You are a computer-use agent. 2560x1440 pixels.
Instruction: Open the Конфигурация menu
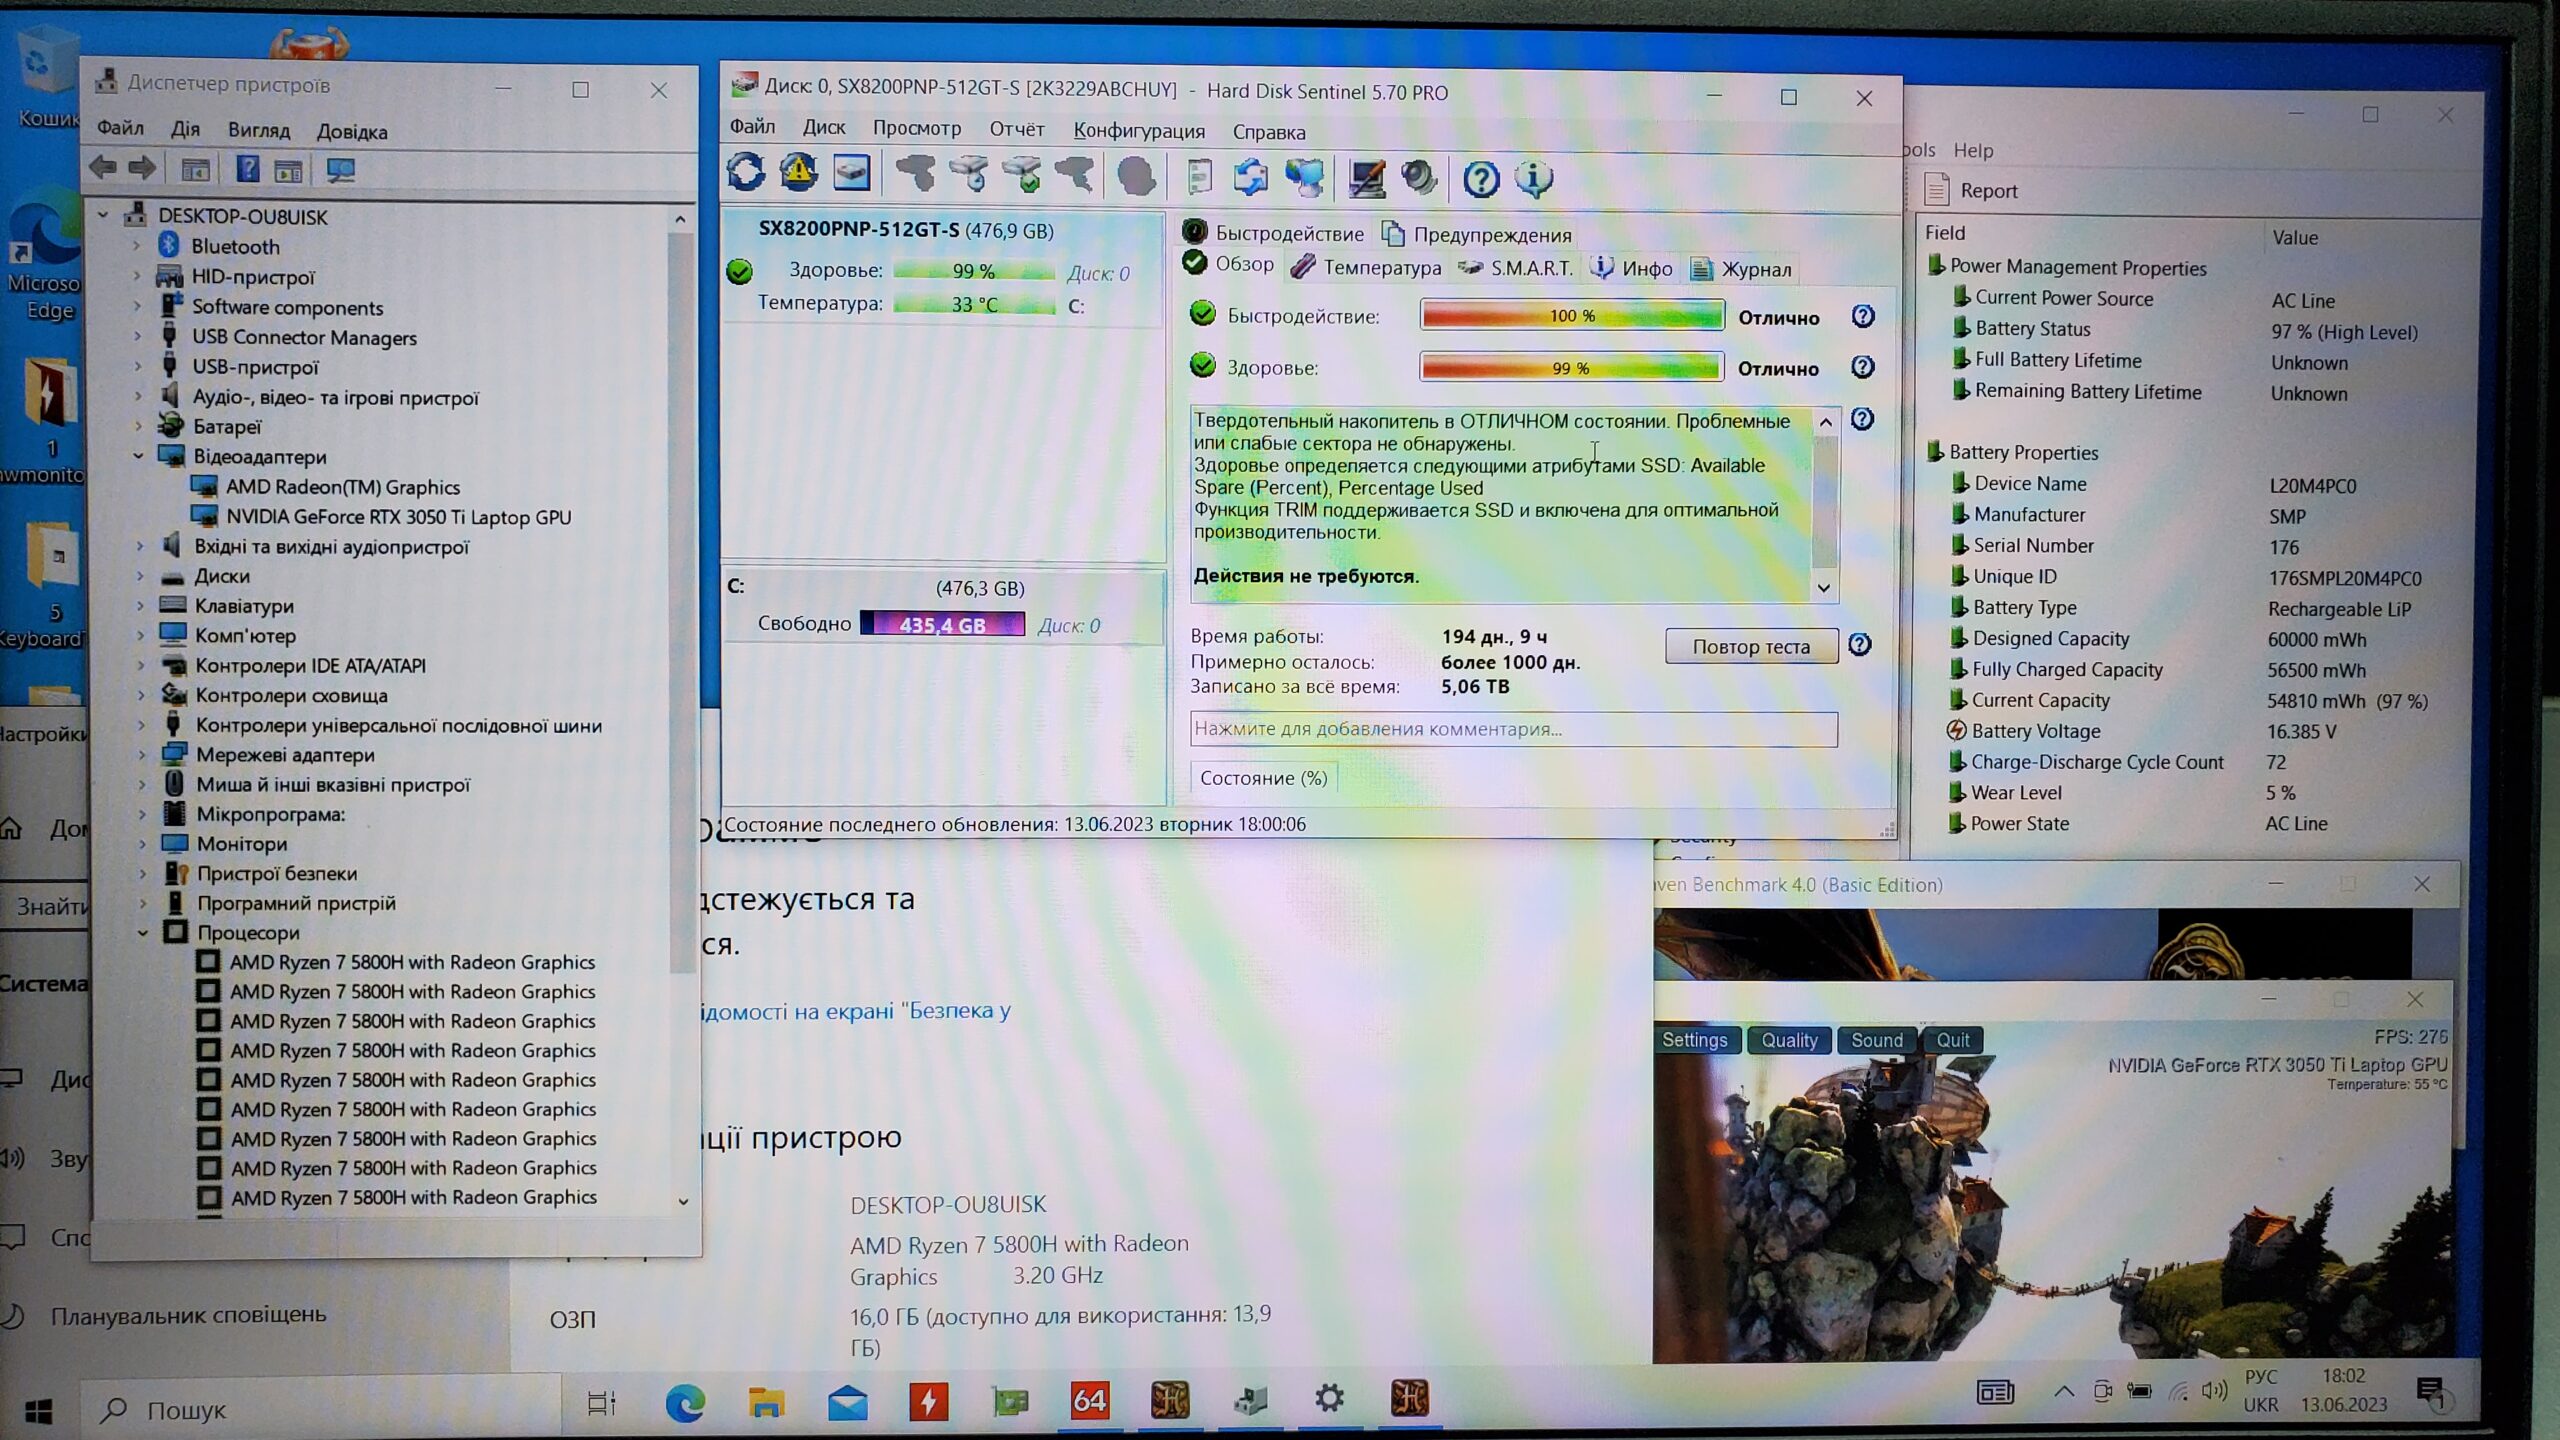[1138, 131]
